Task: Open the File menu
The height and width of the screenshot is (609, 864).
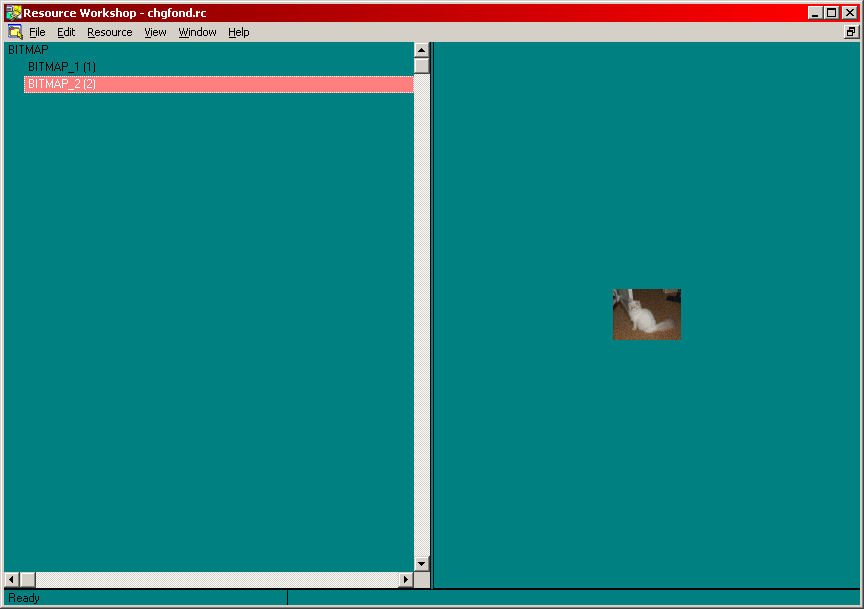Action: (x=37, y=32)
